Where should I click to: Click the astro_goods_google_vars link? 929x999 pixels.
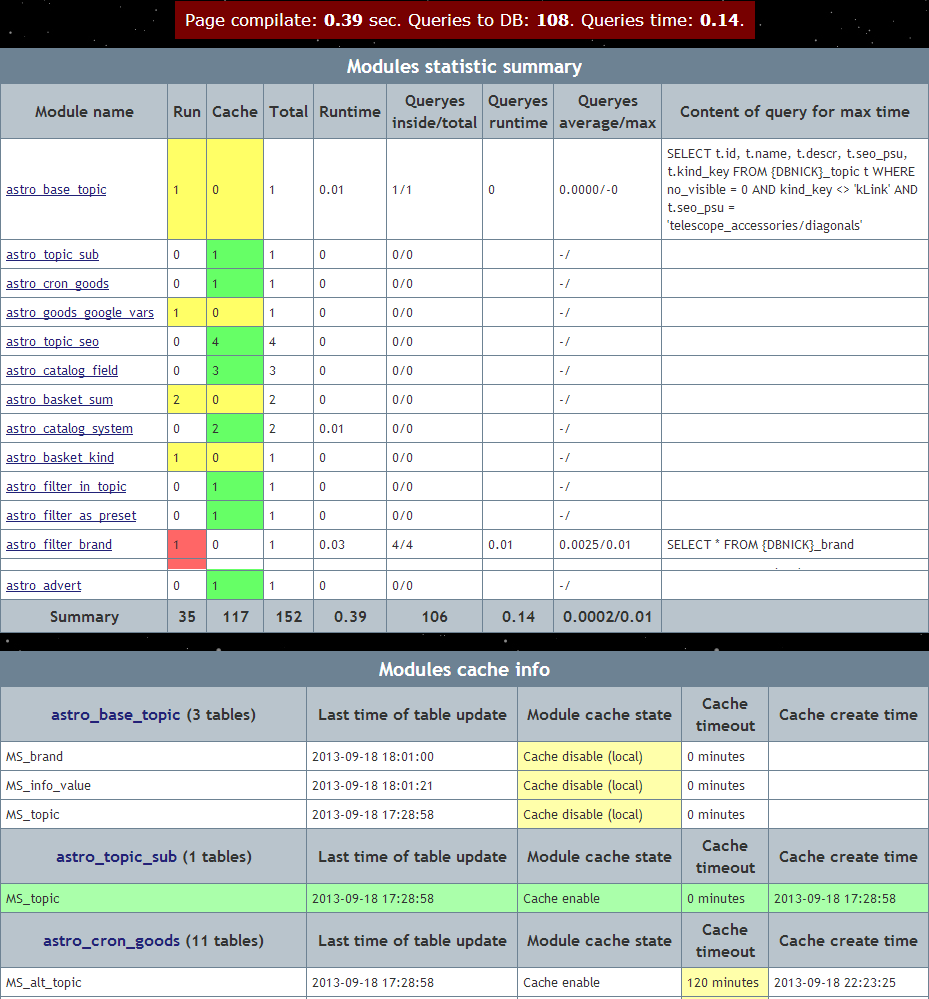[80, 313]
